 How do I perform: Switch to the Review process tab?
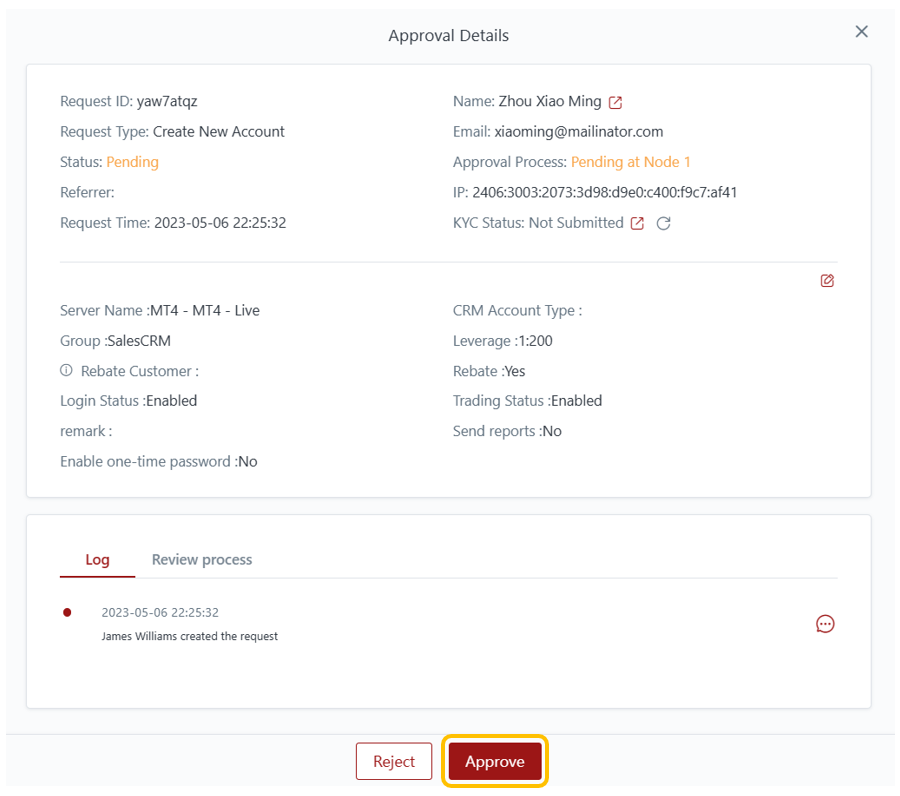point(202,560)
